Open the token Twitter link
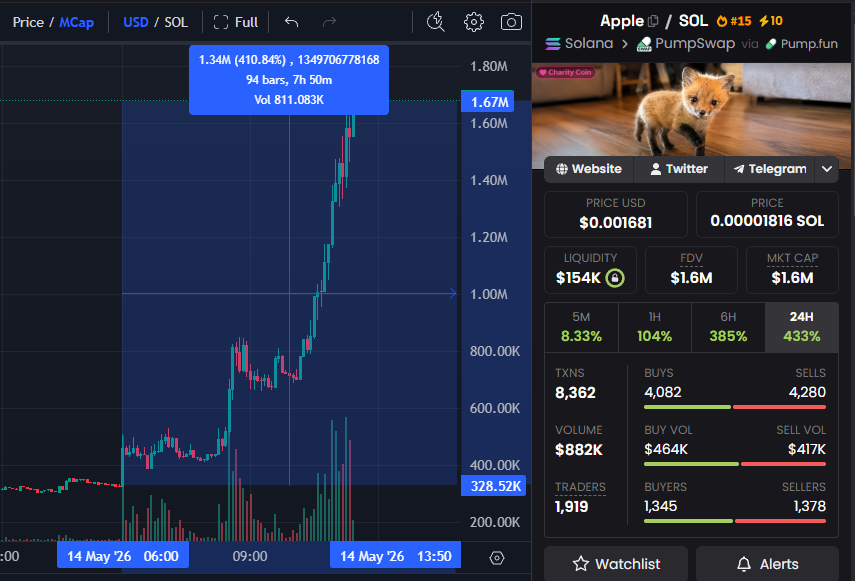 coord(679,169)
